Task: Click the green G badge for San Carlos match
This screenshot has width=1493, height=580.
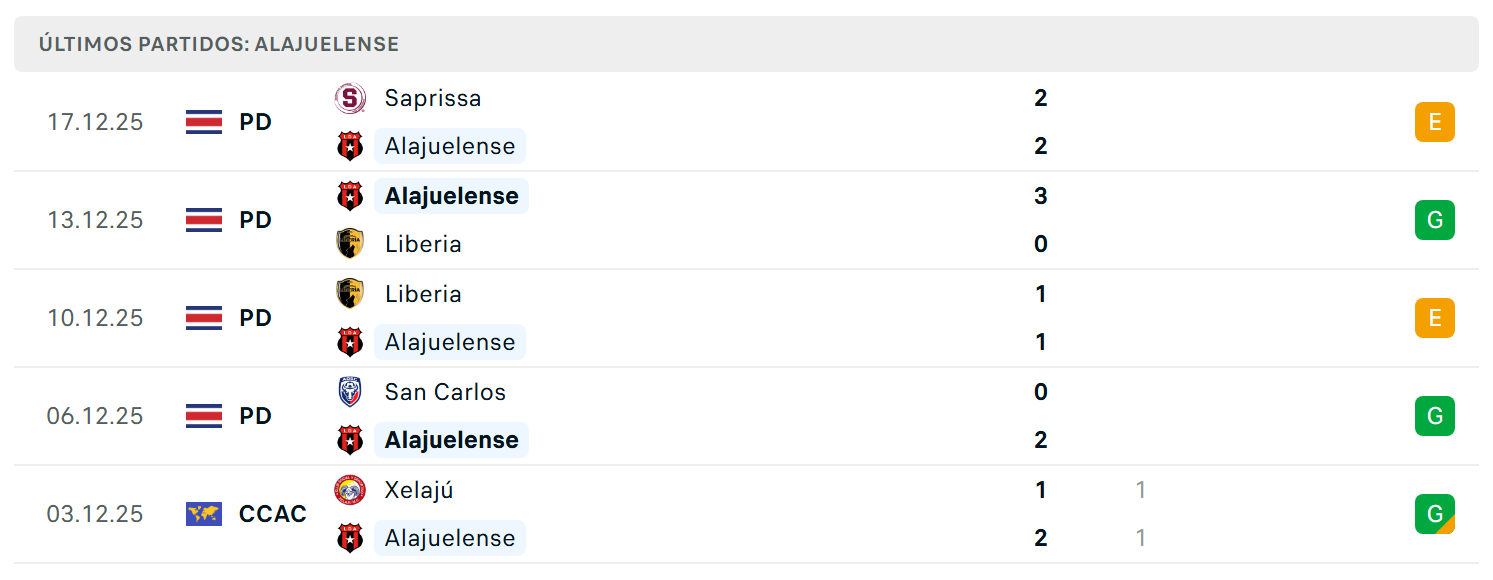Action: [x=1435, y=416]
